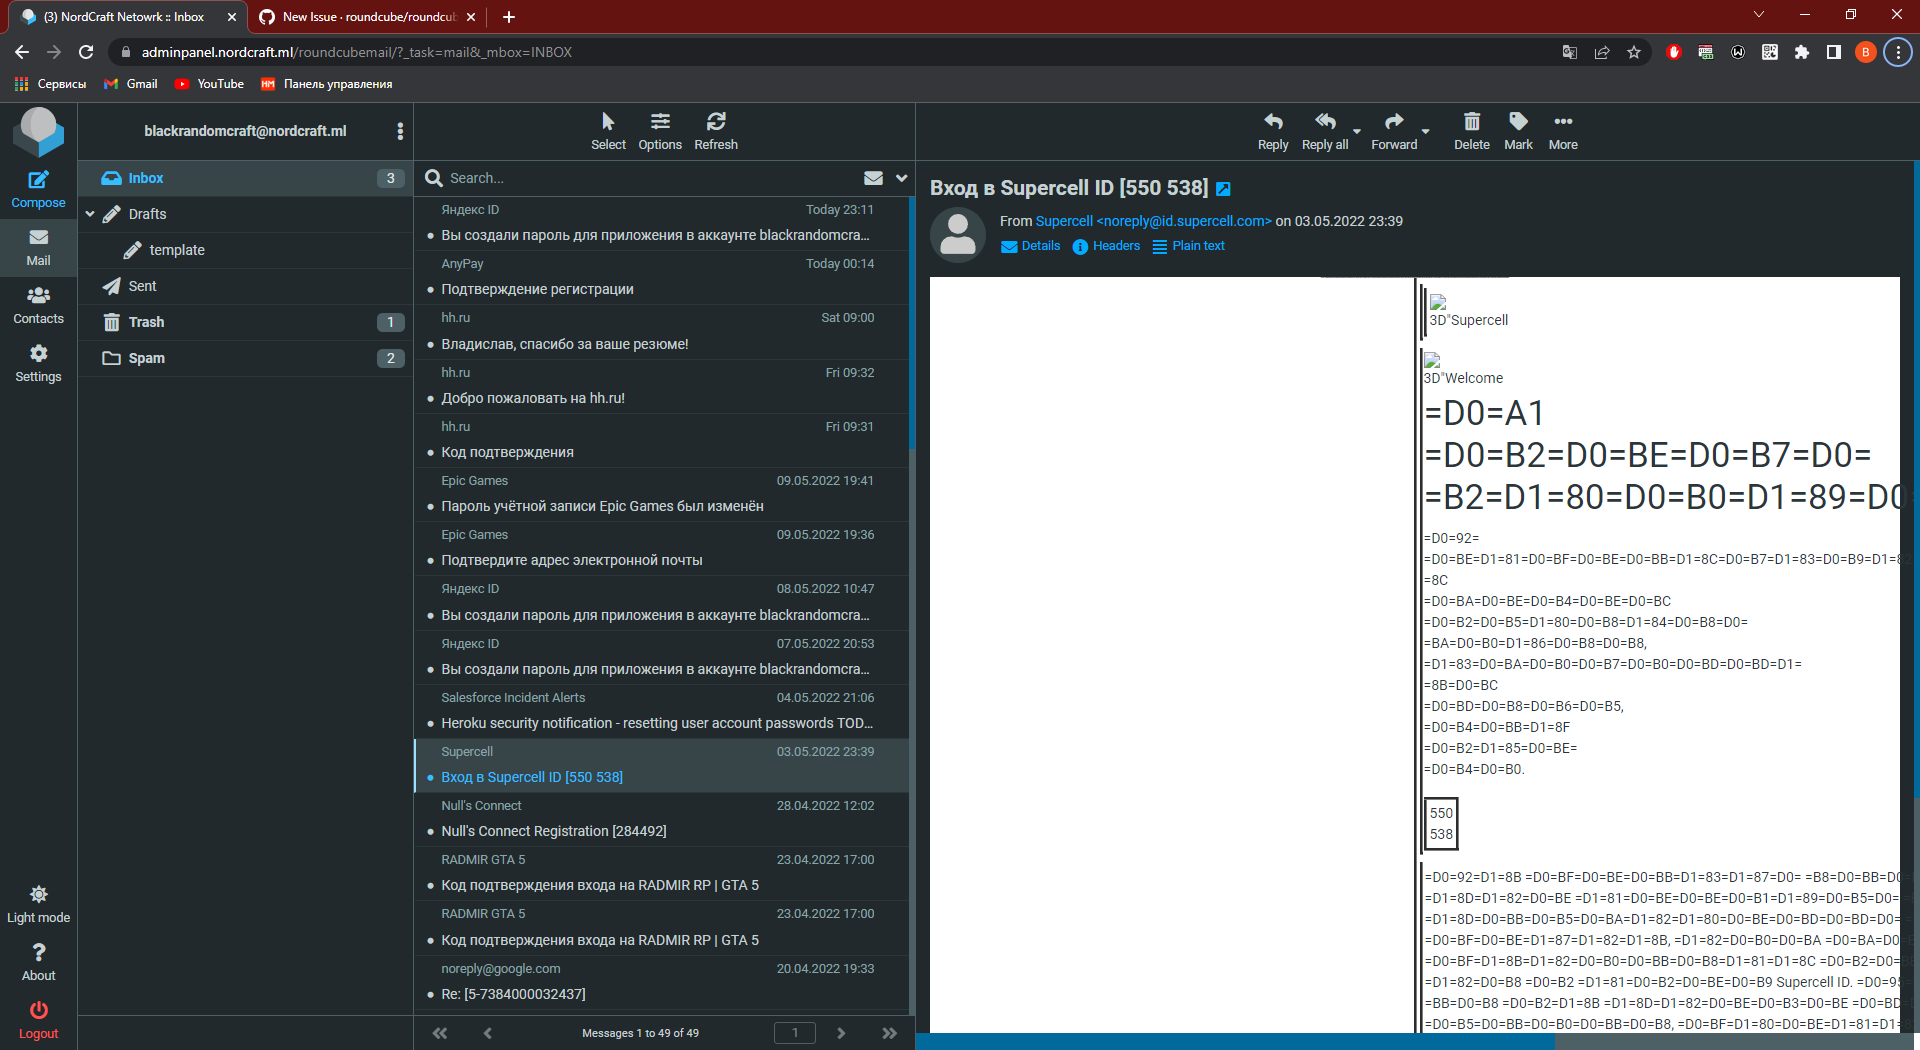Enable message selection mode via Select

pos(608,130)
